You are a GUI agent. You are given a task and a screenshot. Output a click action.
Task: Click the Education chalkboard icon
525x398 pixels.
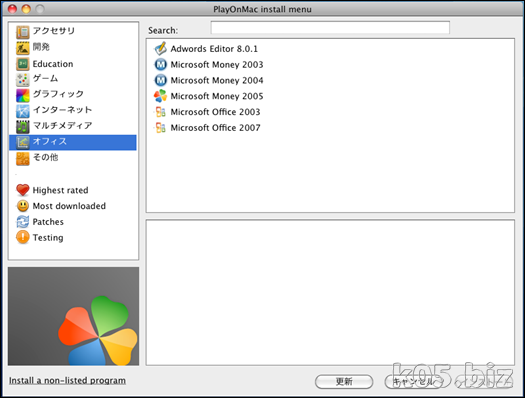[23, 64]
